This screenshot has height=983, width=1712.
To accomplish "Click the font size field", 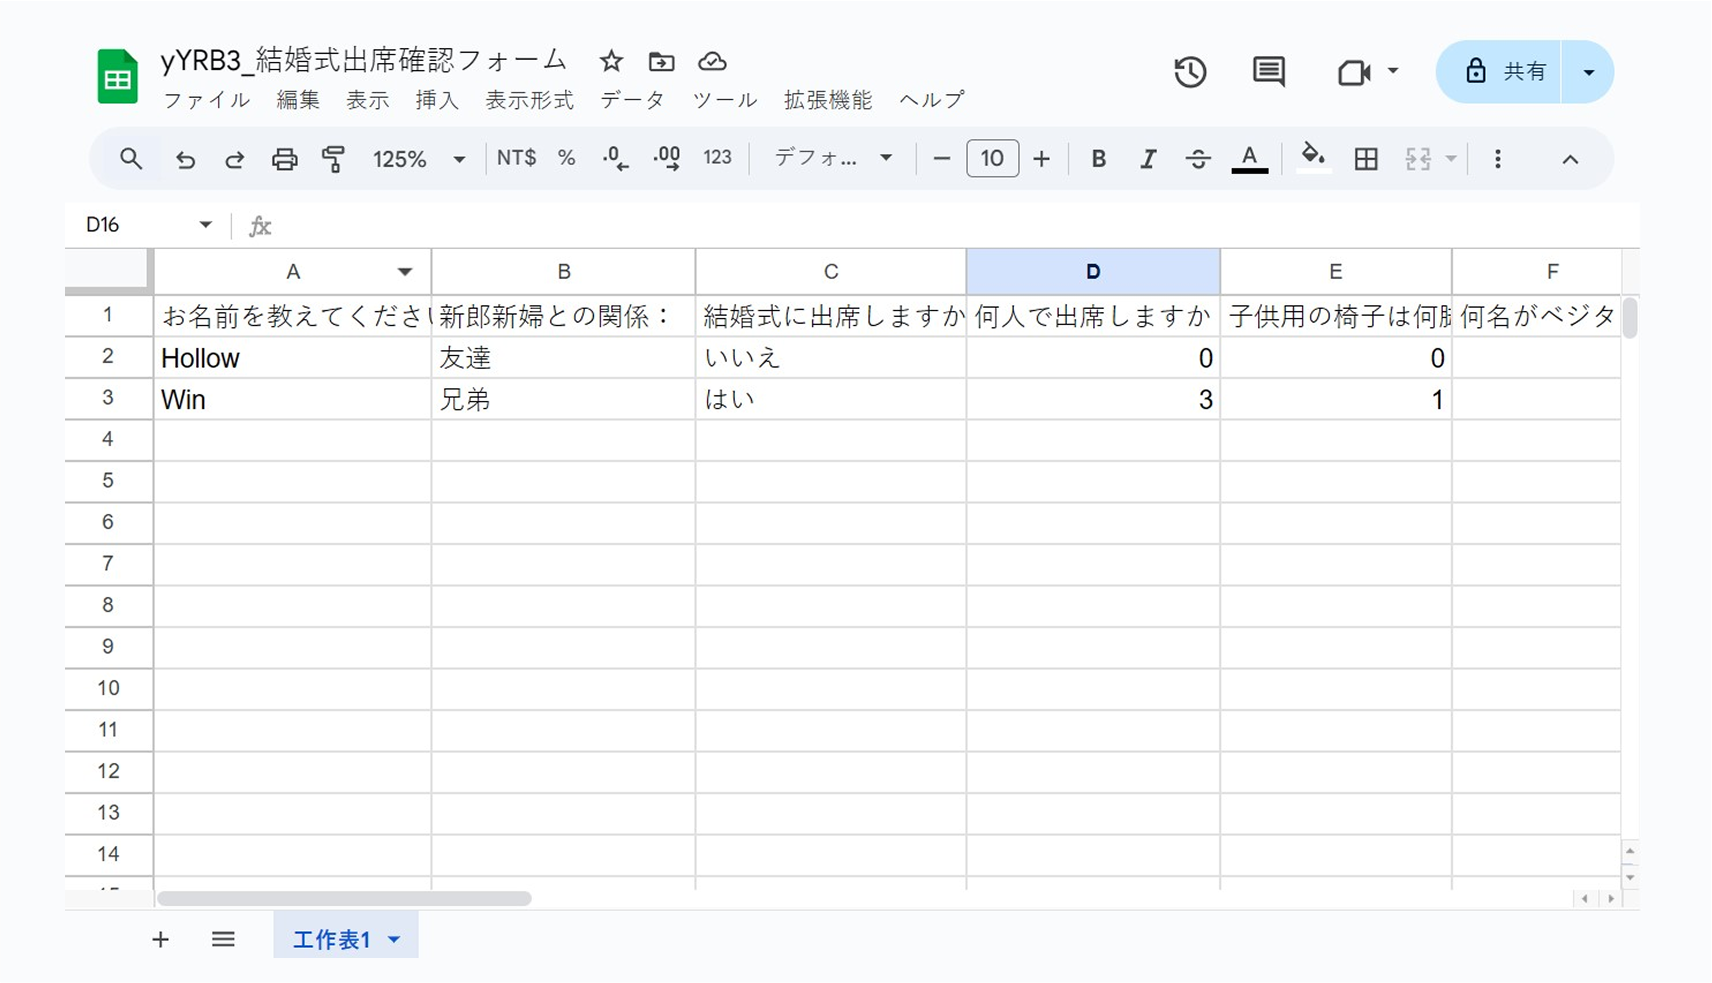I will click(x=992, y=158).
